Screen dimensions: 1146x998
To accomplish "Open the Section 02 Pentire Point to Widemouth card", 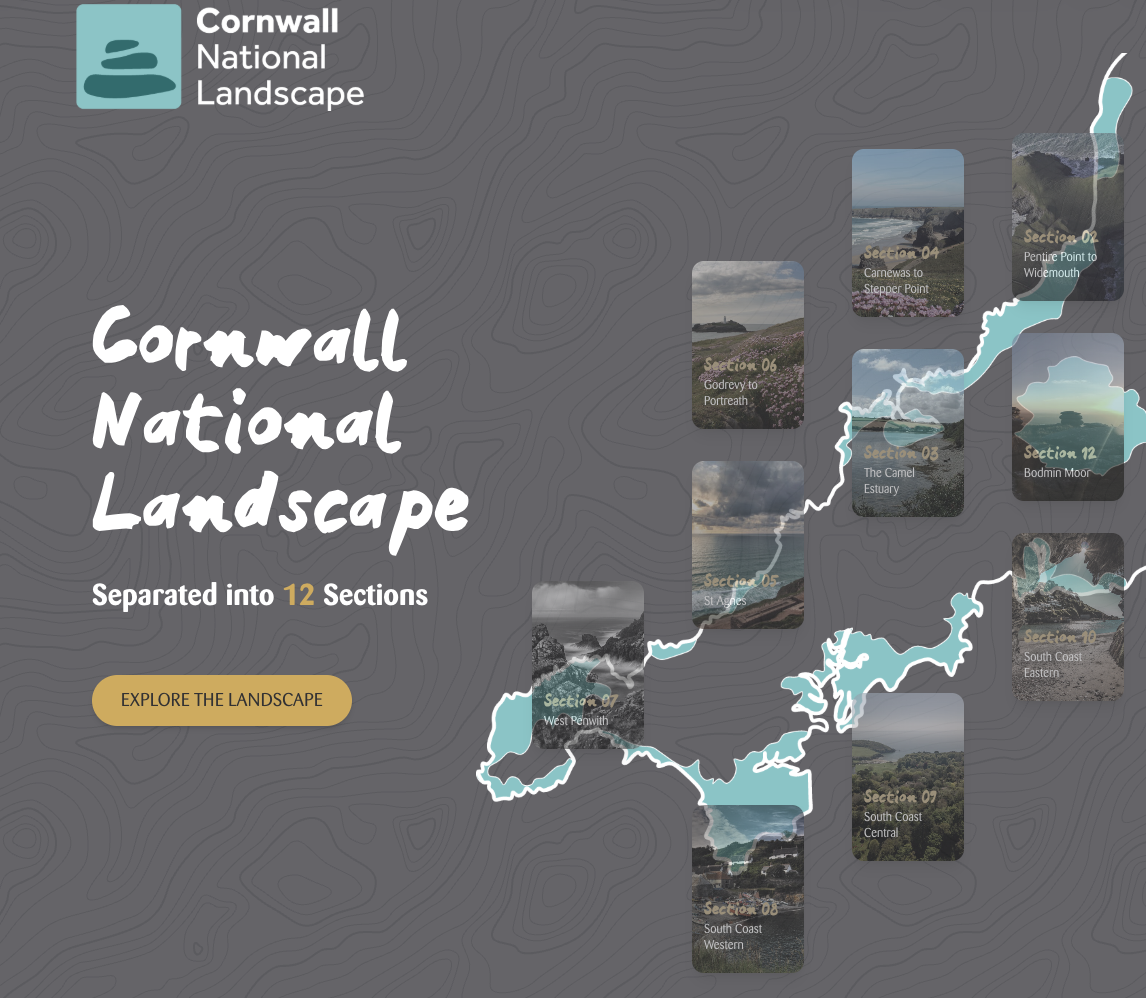I will (1067, 217).
